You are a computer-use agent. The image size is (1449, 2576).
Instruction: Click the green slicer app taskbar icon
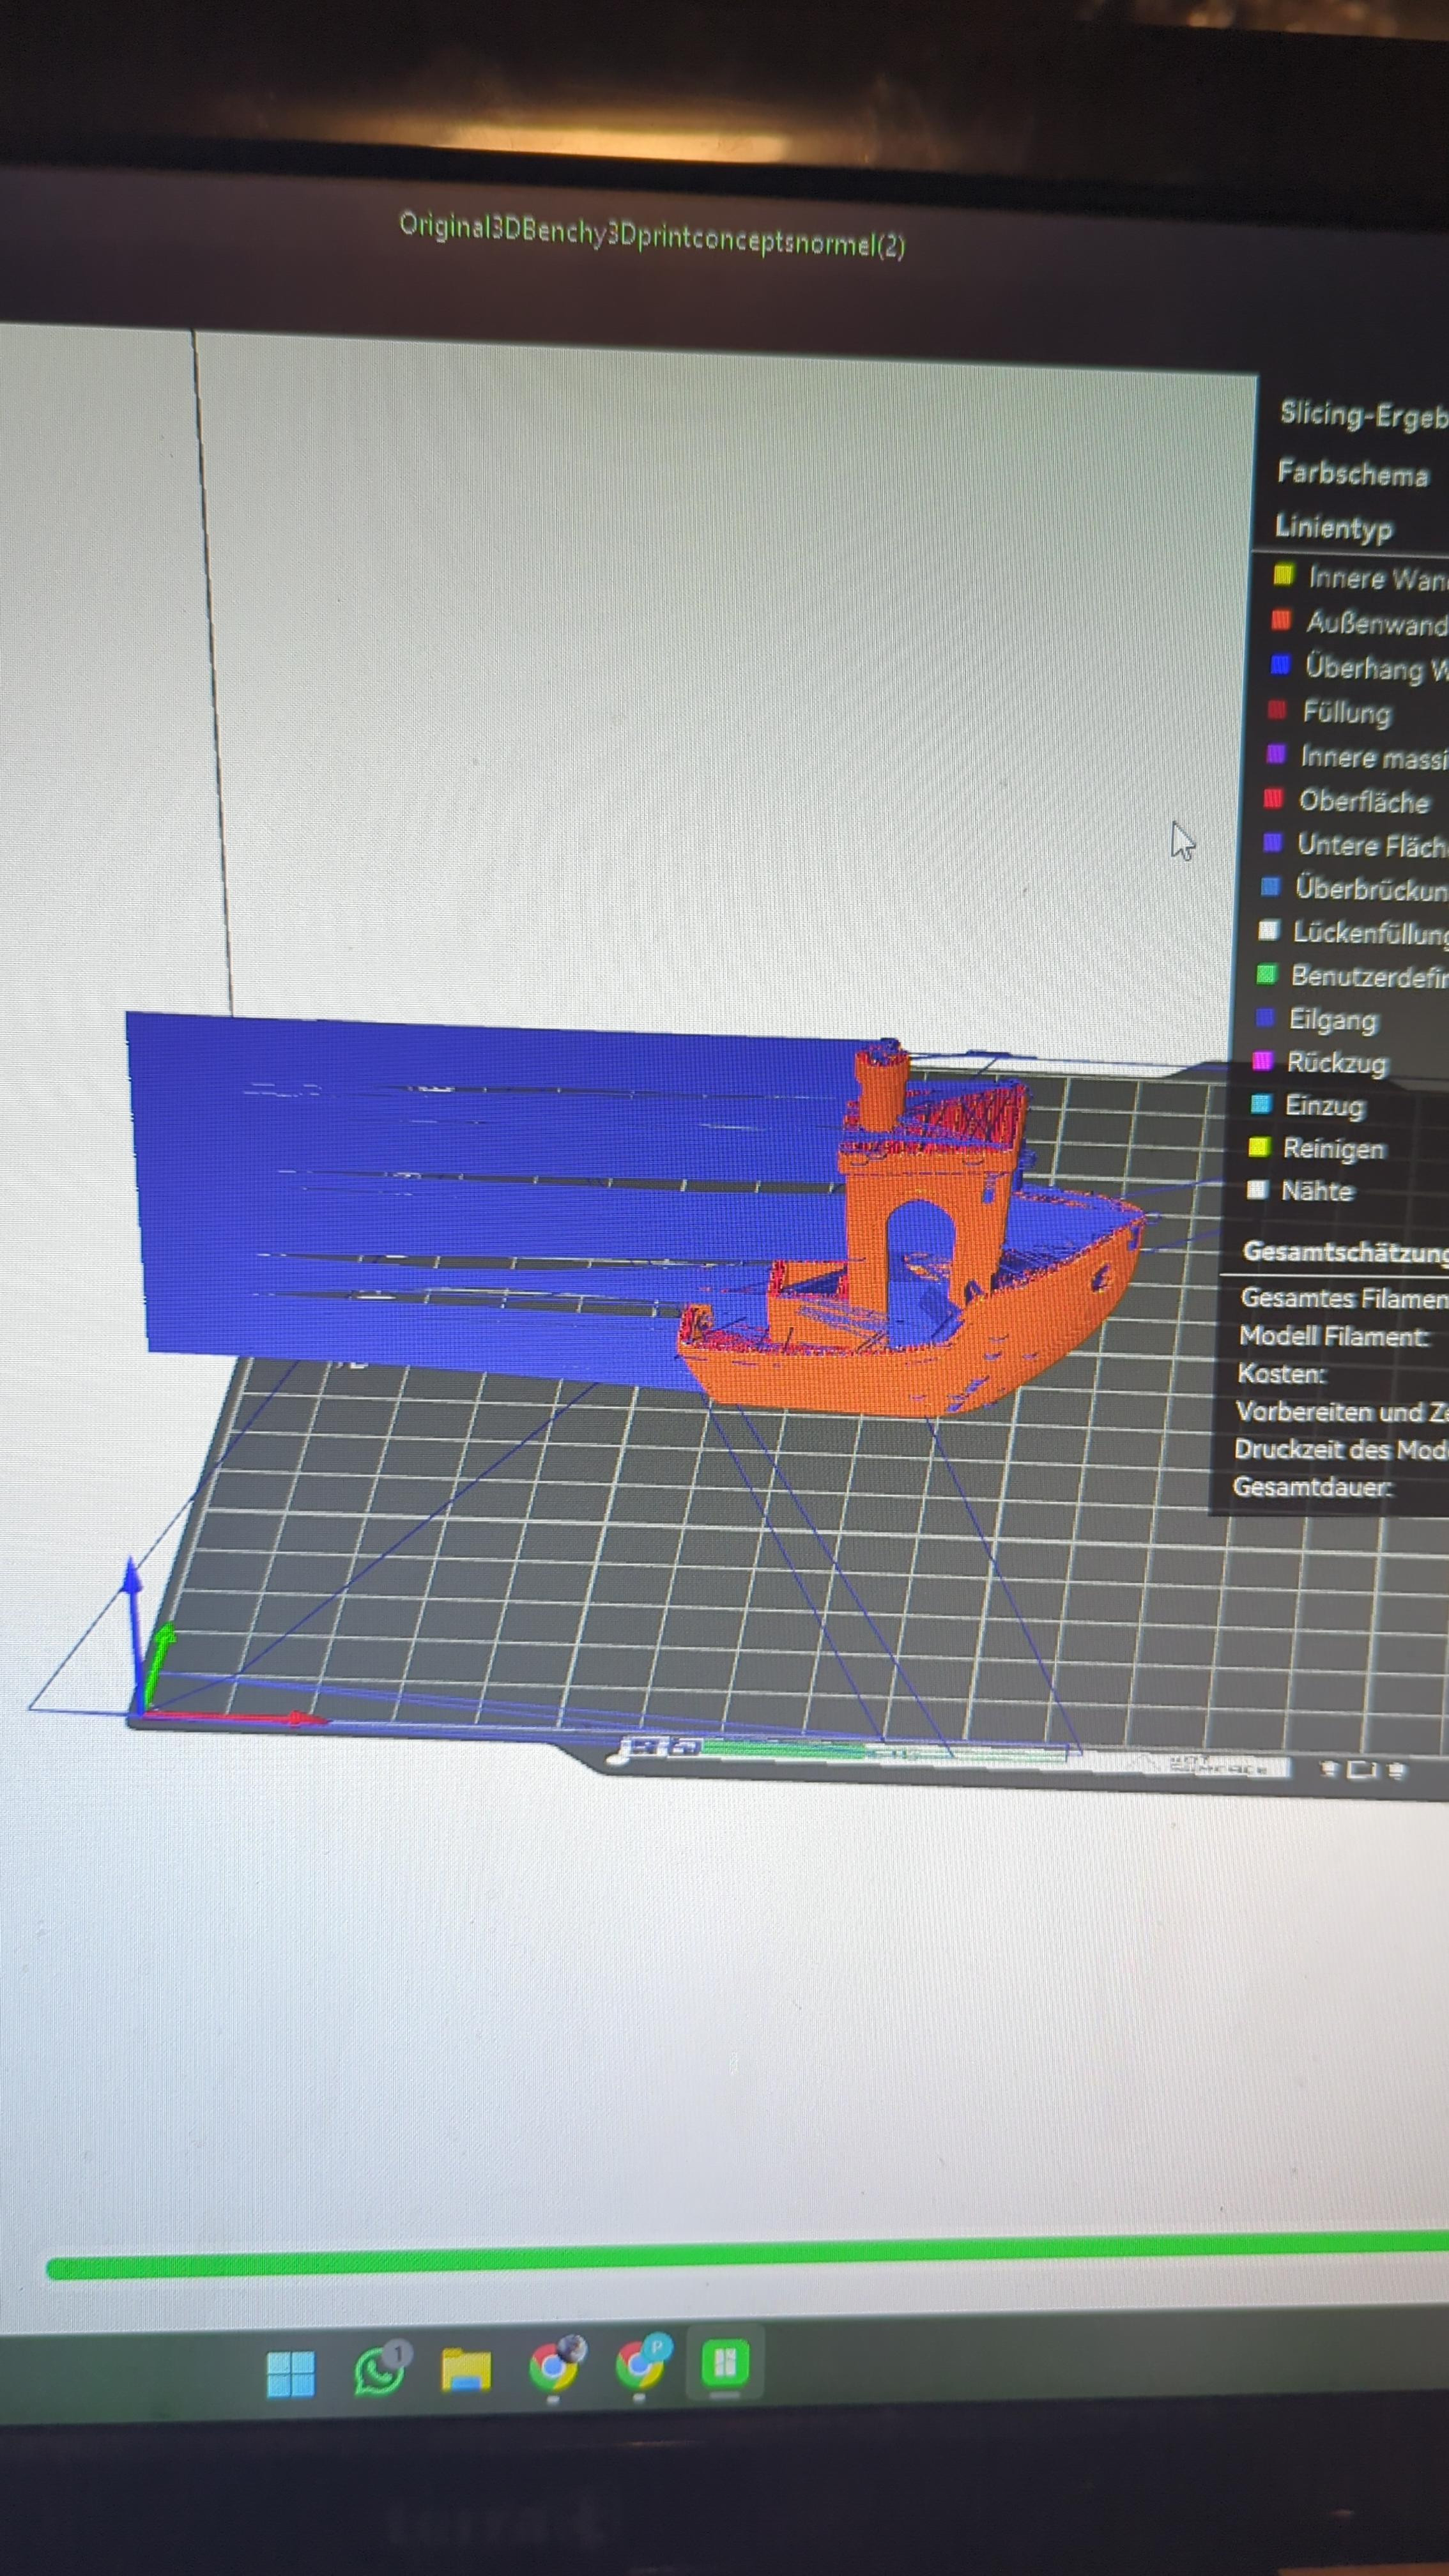point(725,2362)
